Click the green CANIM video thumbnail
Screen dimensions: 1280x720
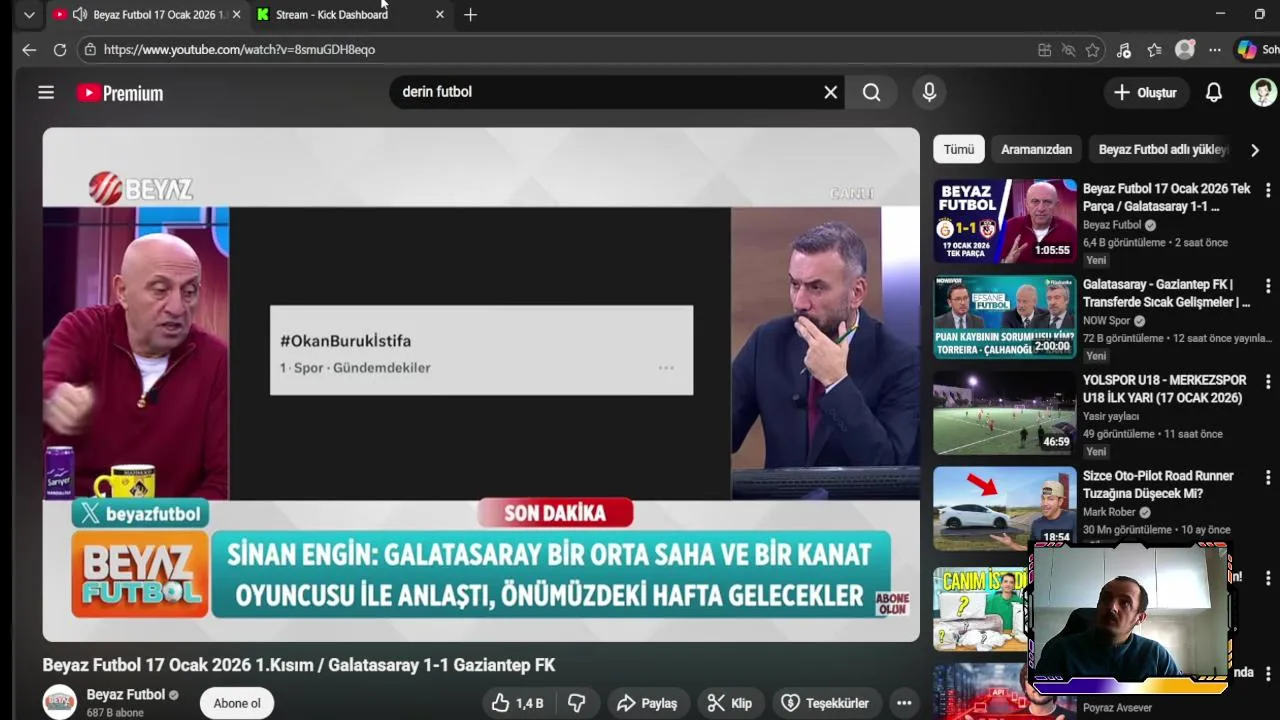click(x=982, y=608)
